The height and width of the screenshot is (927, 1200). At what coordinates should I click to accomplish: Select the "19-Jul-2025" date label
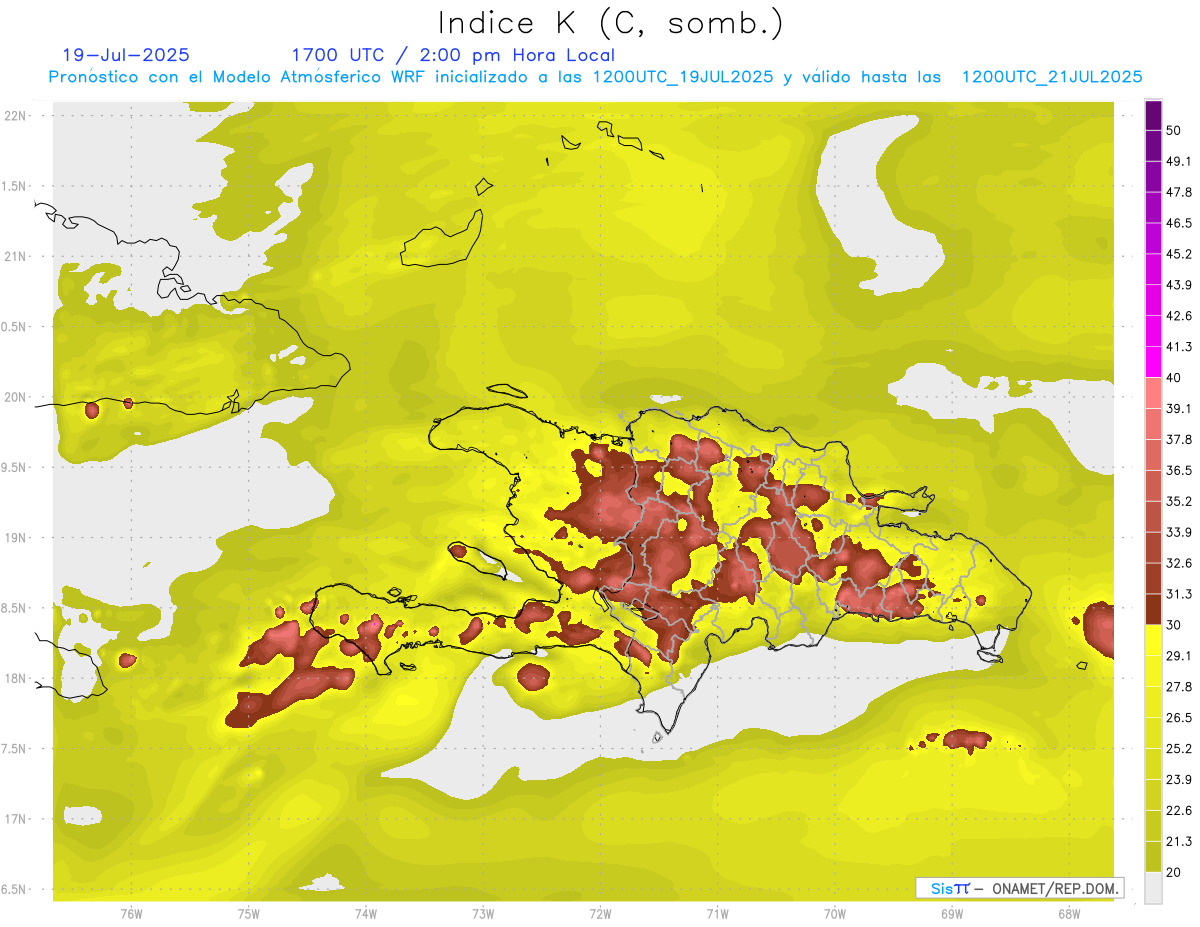126,55
